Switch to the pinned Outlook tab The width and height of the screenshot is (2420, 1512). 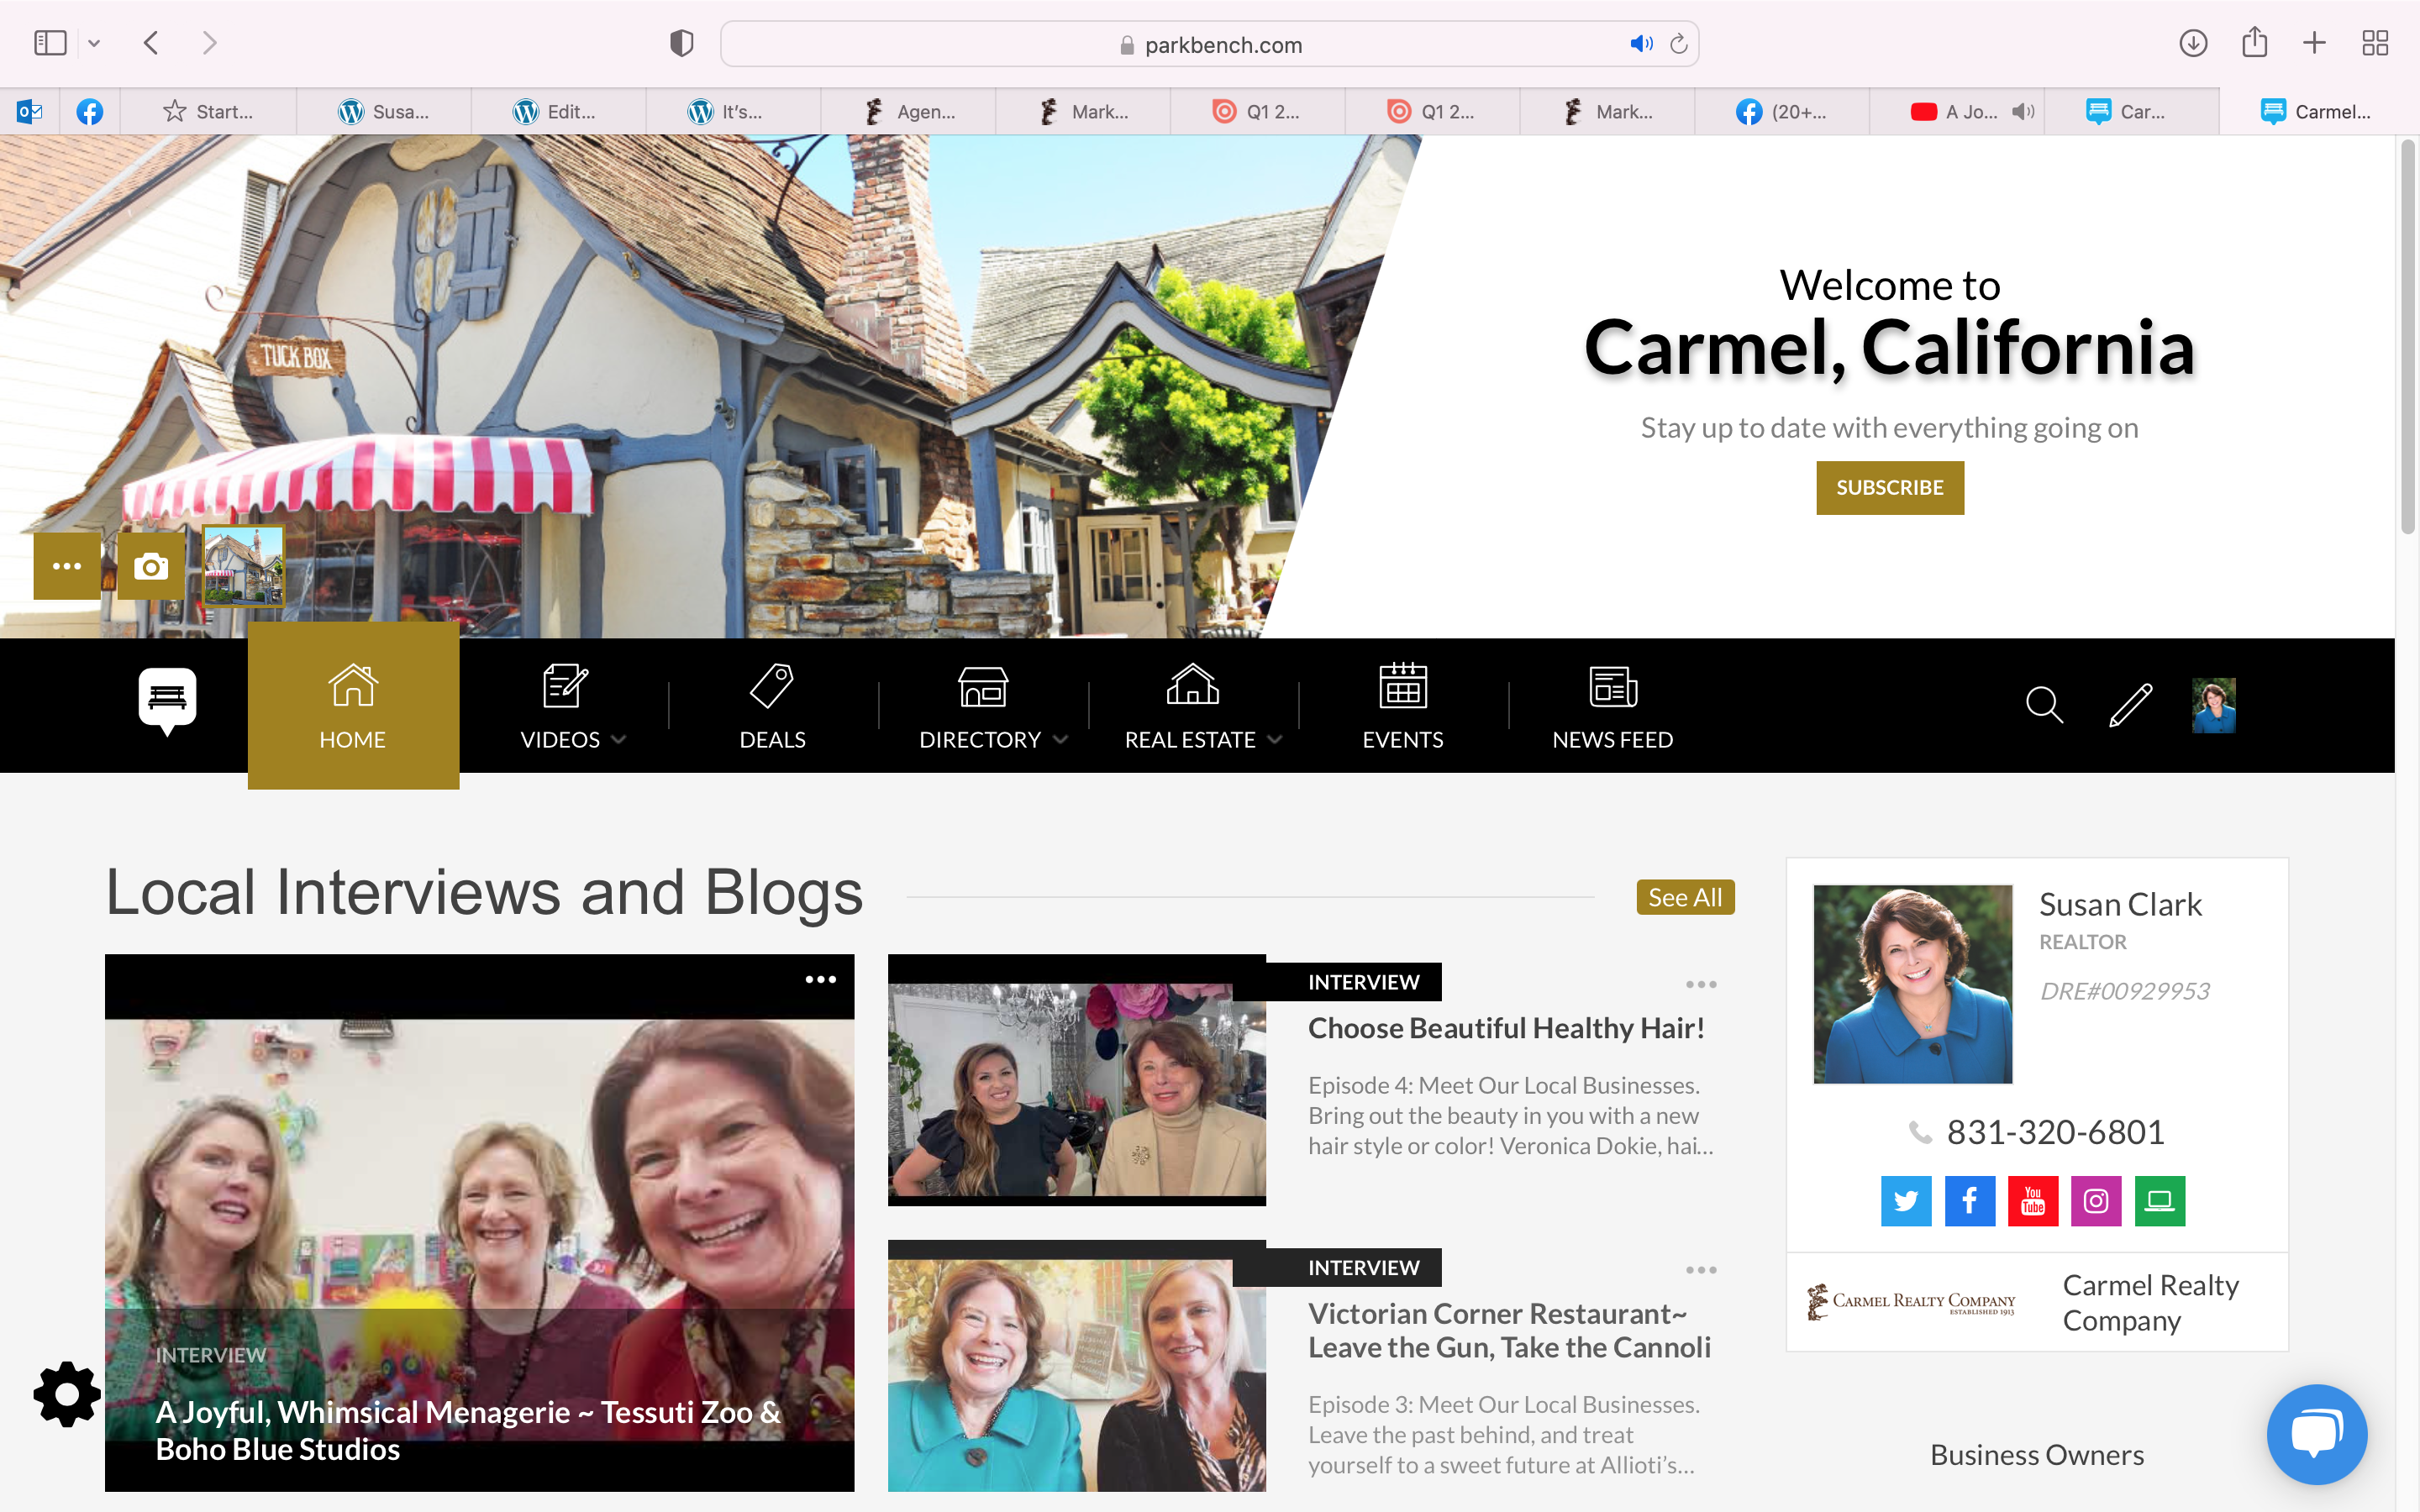pos(30,111)
